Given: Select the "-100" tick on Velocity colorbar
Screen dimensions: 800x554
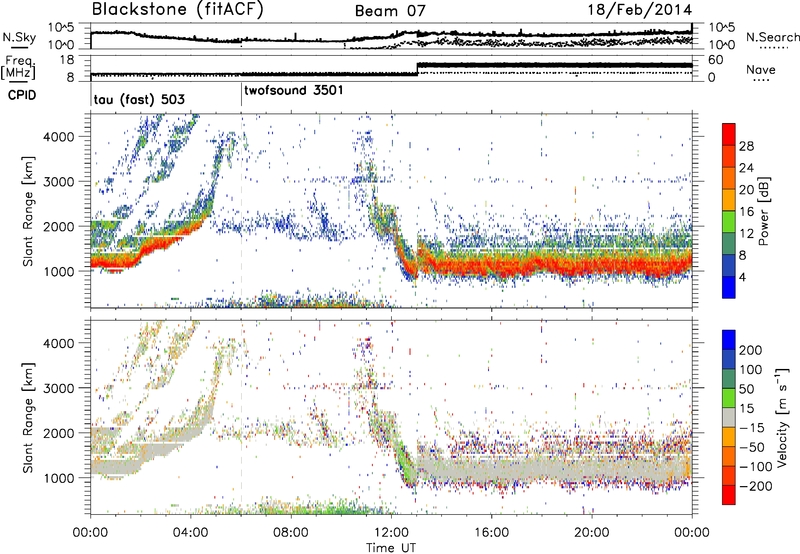Looking at the screenshot, I should click(756, 467).
